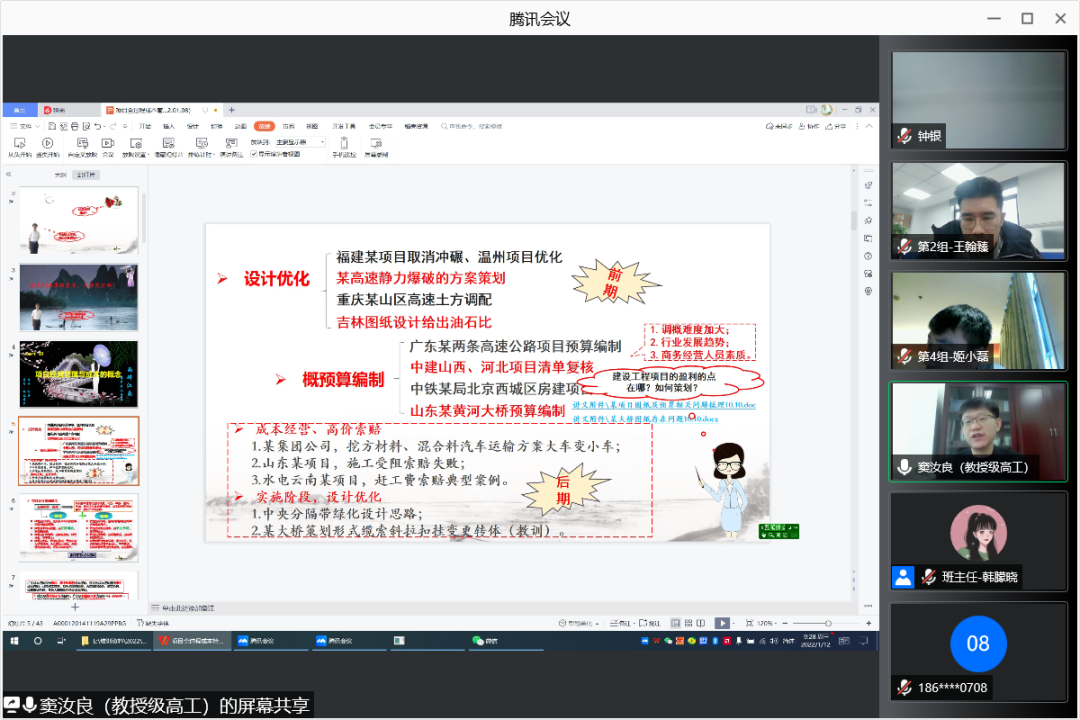Collapse the slide thumbnail panel with double chevron

pyautogui.click(x=9, y=174)
